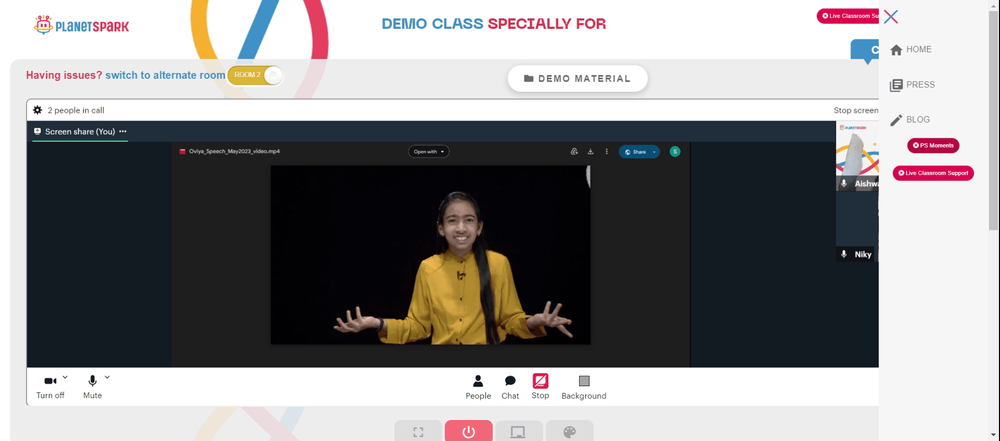
Task: Expand the Share button dropdown arrow
Action: point(654,152)
